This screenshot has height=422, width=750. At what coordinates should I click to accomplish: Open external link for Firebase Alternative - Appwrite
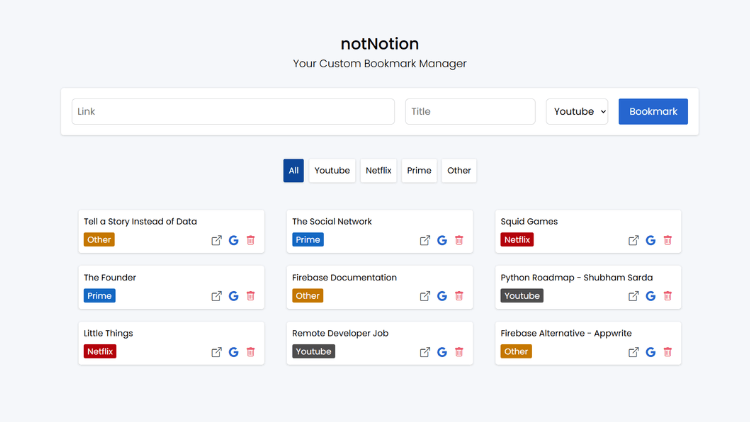[x=633, y=352]
